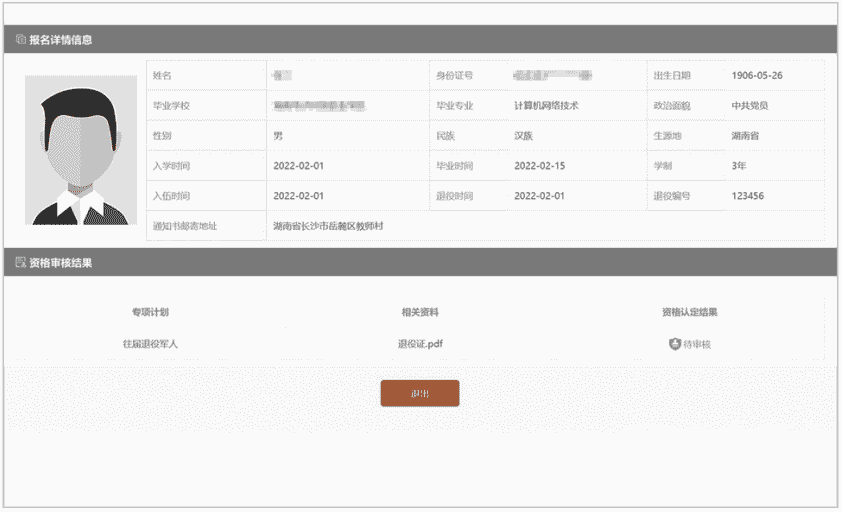
Task: Click the 民族 value 汉族
Action: click(x=526, y=136)
